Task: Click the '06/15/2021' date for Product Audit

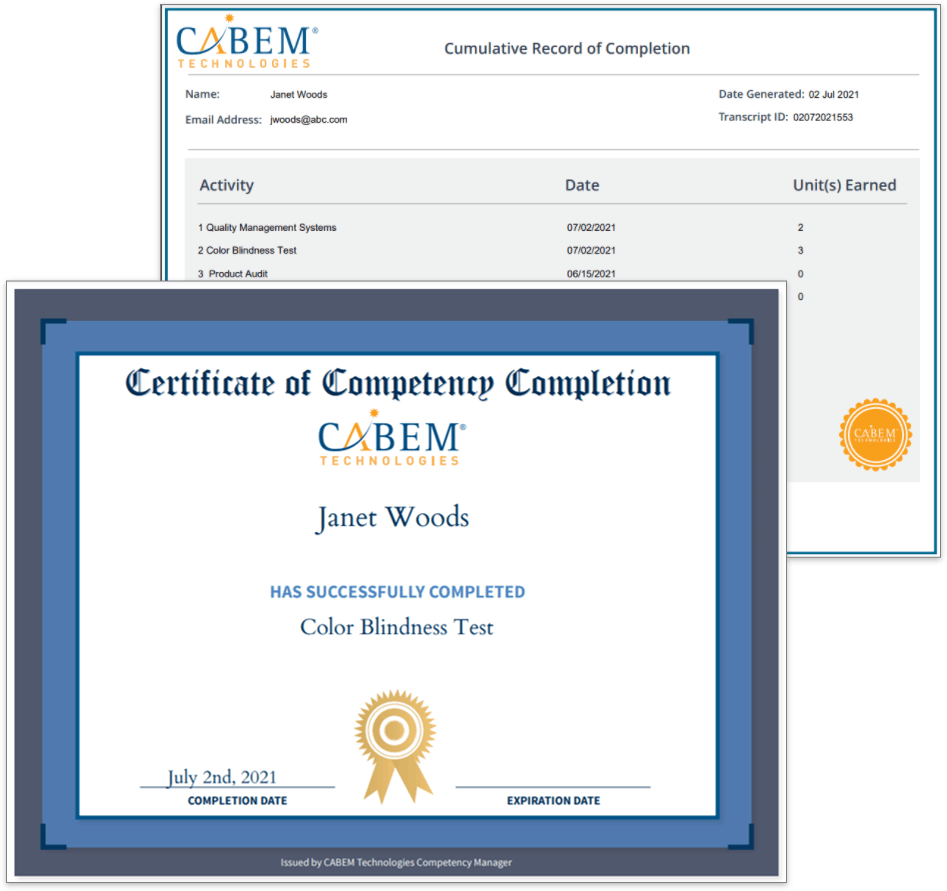Action: pyautogui.click(x=591, y=274)
